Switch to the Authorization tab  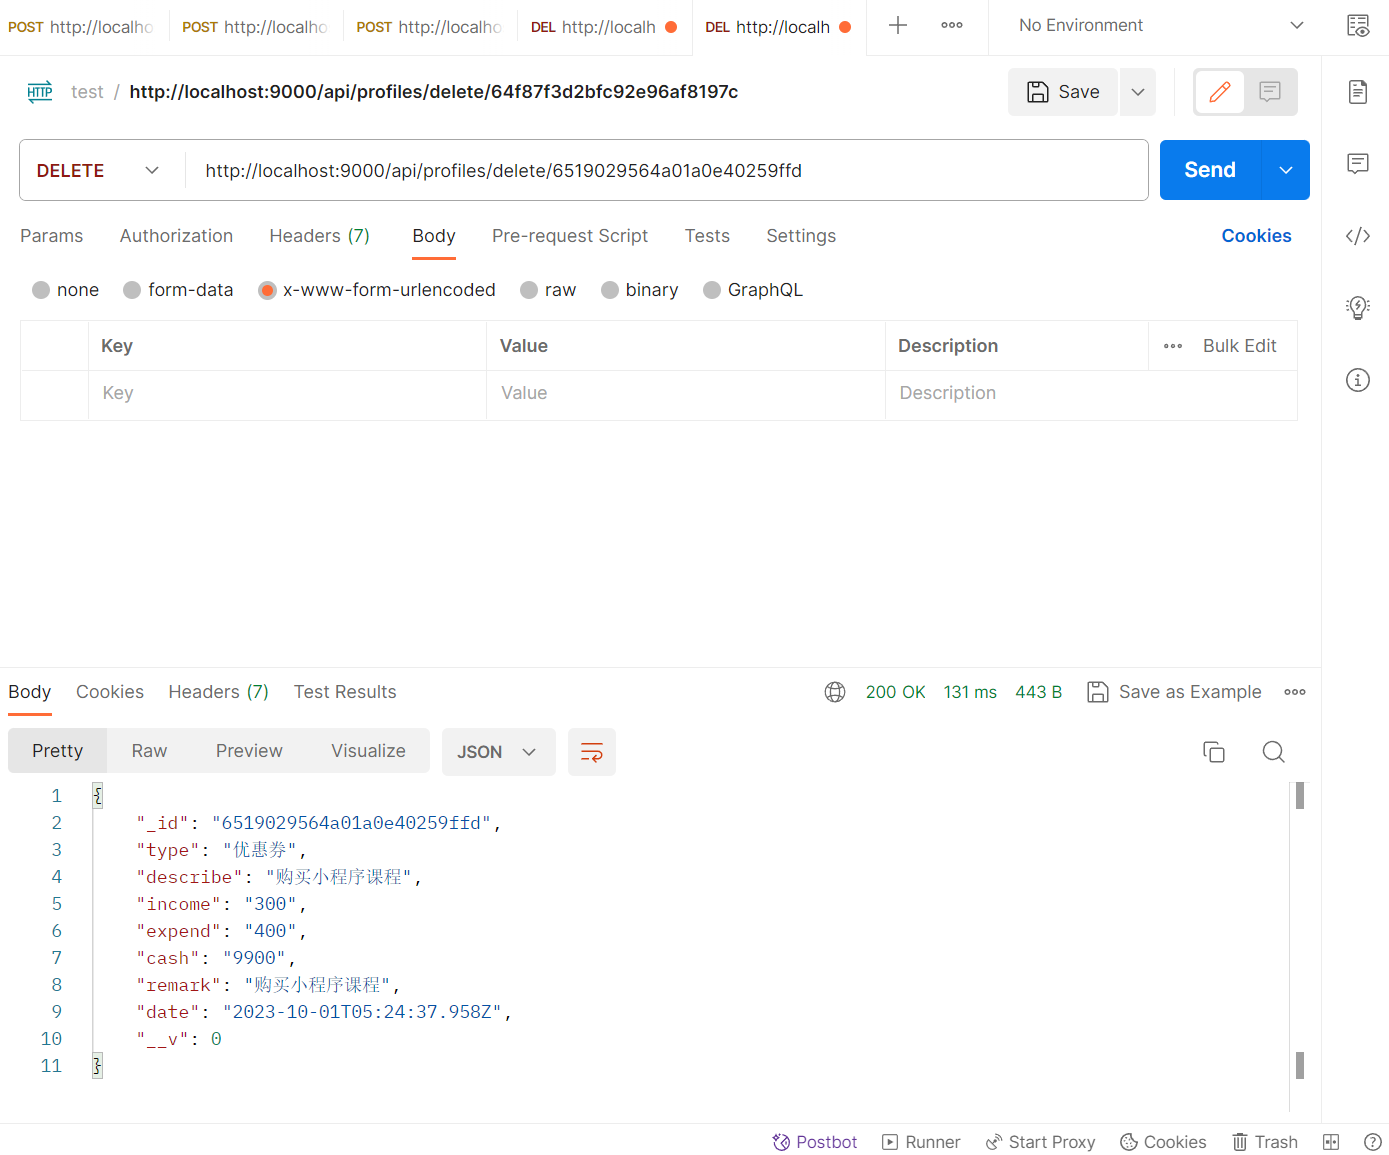pos(176,236)
